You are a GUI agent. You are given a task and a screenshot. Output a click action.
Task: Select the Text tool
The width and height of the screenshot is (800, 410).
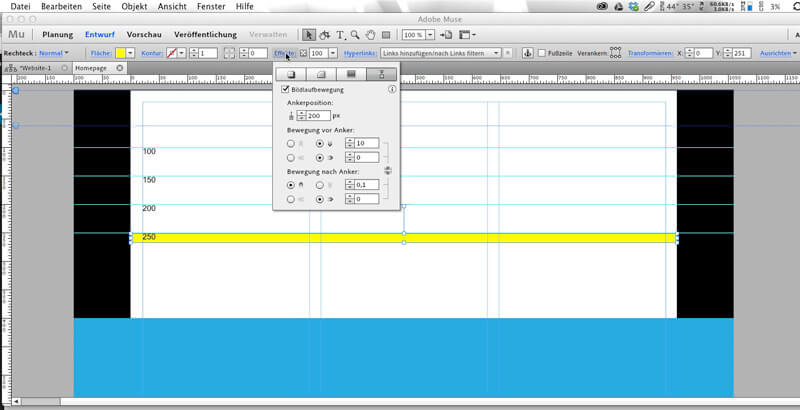[x=340, y=35]
